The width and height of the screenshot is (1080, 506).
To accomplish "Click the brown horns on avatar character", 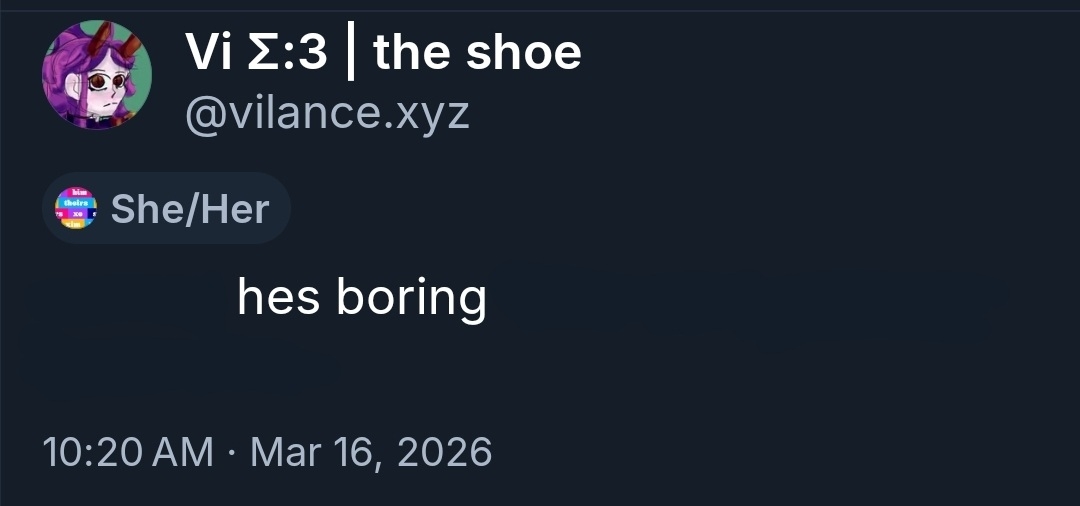I will coord(103,43).
